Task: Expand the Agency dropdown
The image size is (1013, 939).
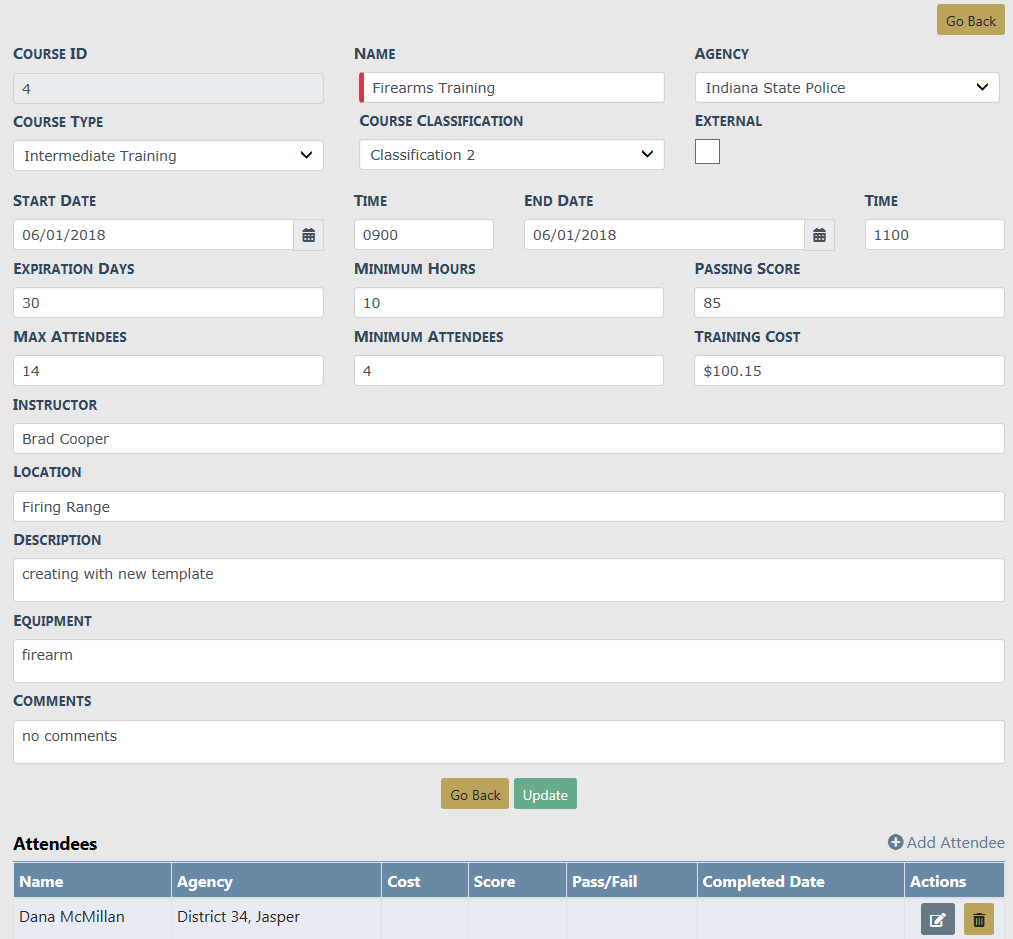Action: click(846, 88)
